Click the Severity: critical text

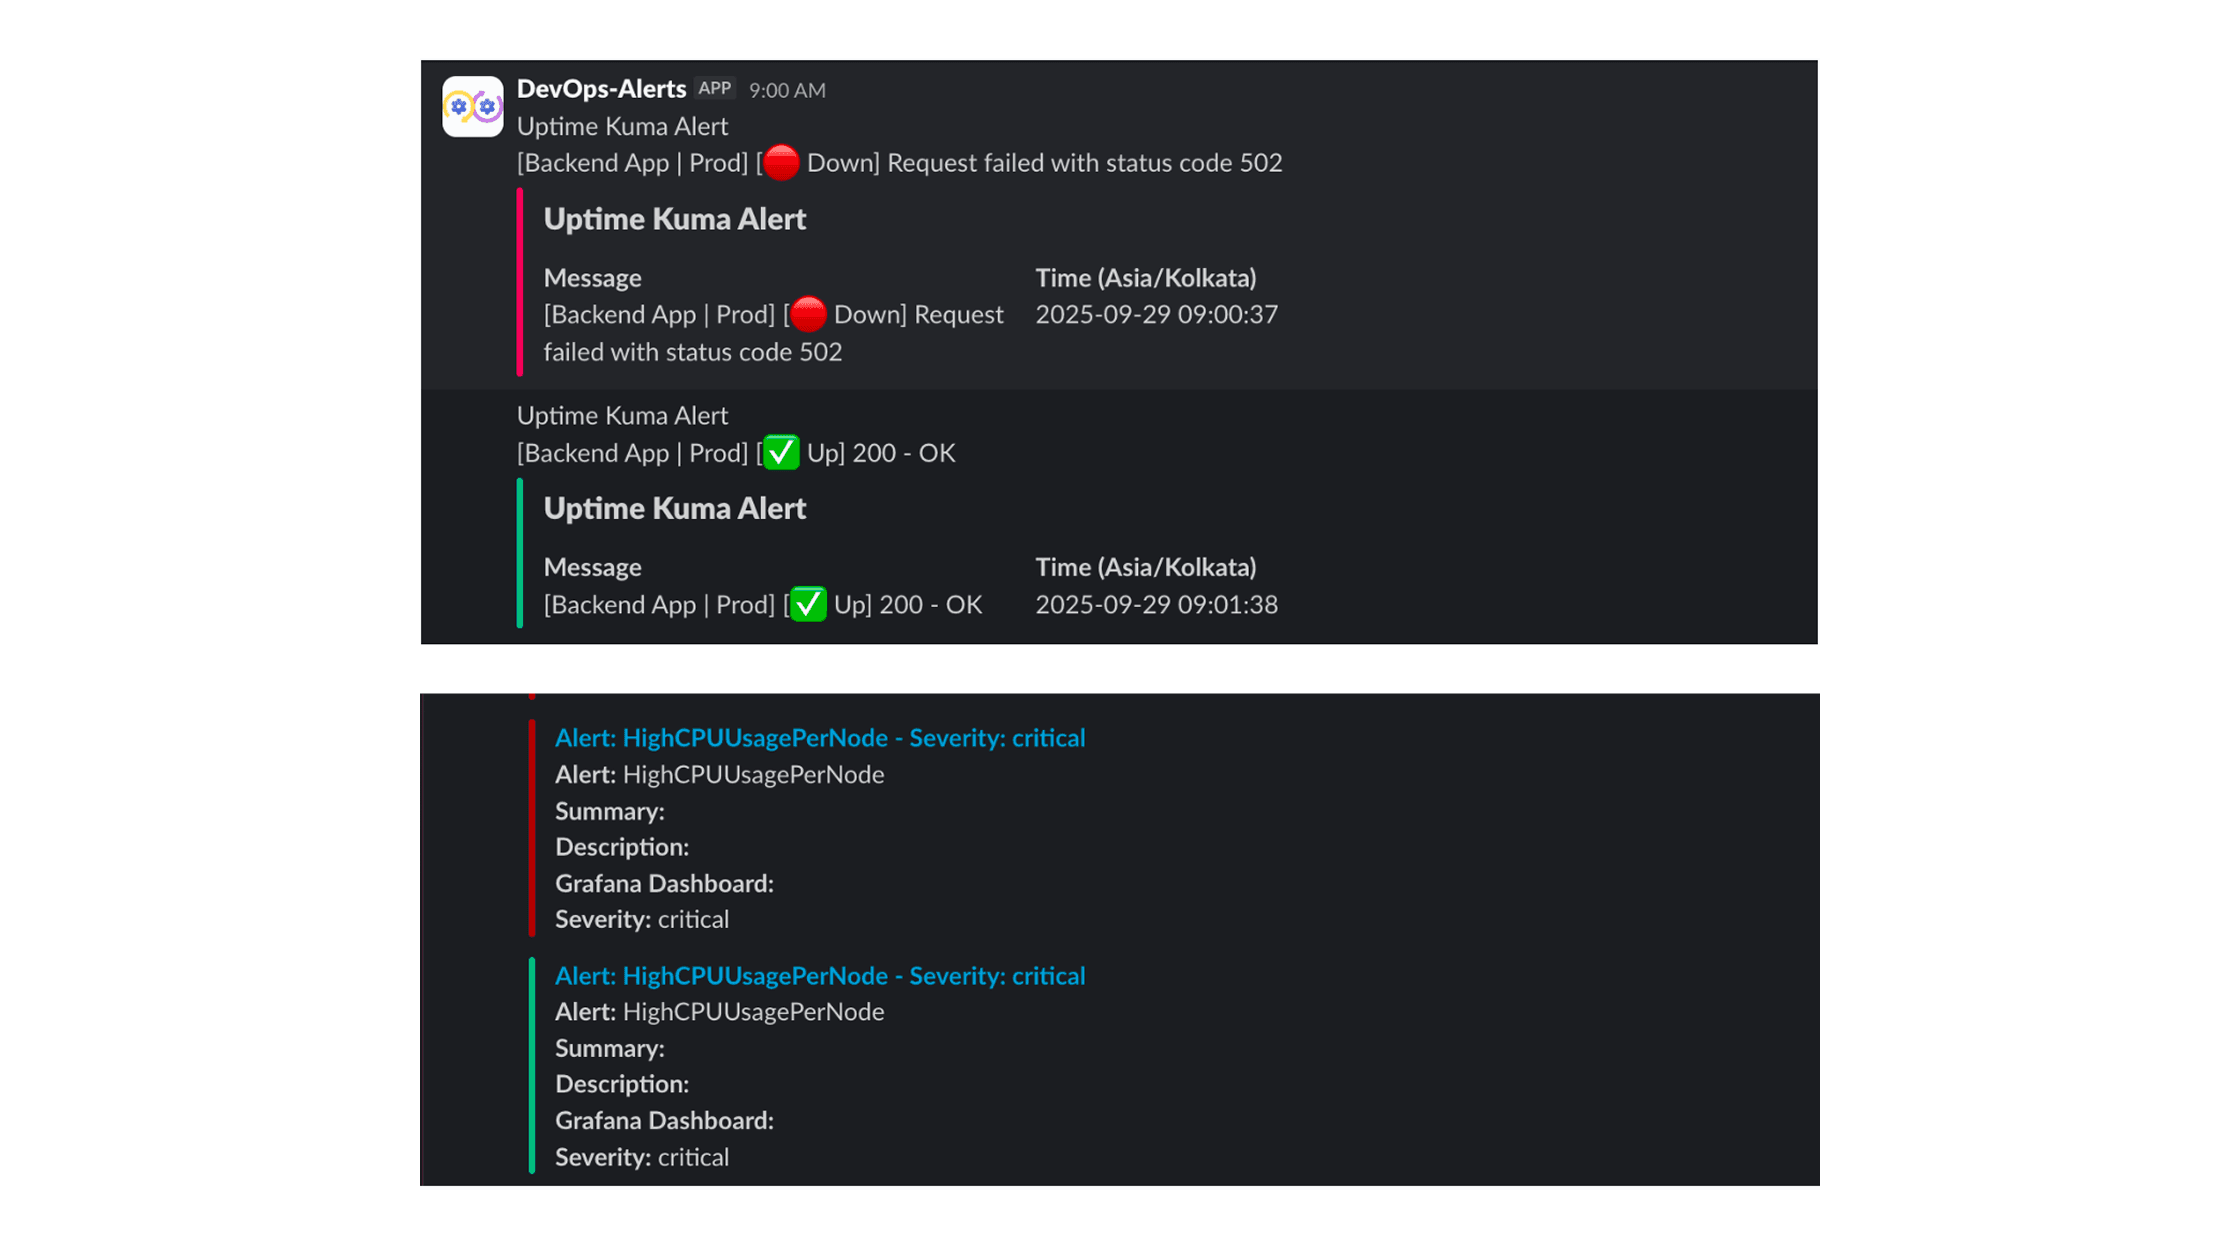coord(641,919)
